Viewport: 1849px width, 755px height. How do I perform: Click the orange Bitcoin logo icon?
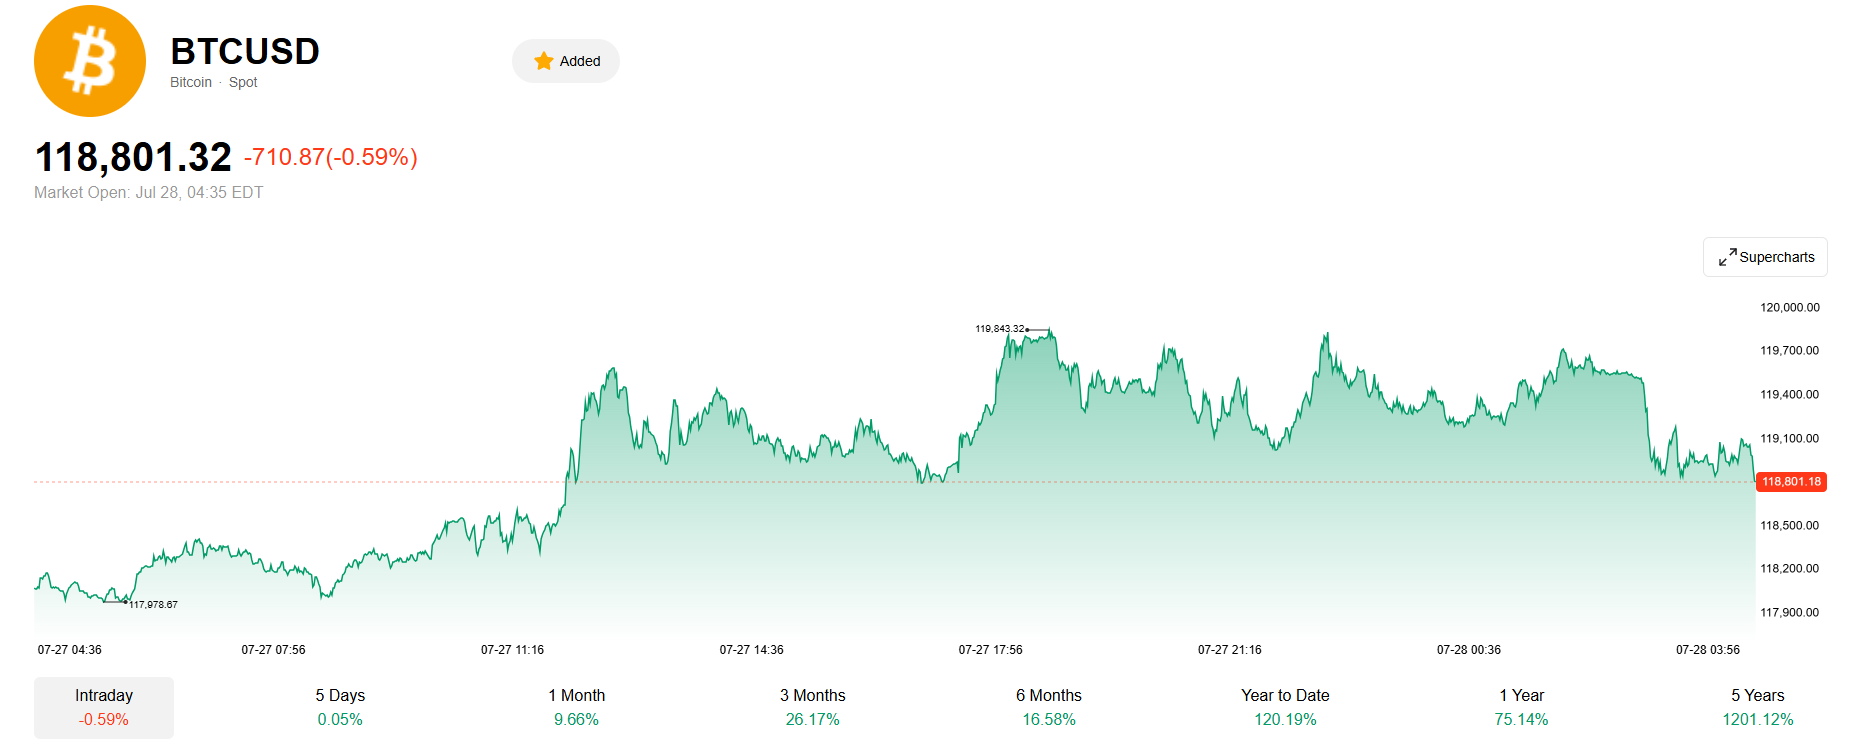(x=90, y=61)
